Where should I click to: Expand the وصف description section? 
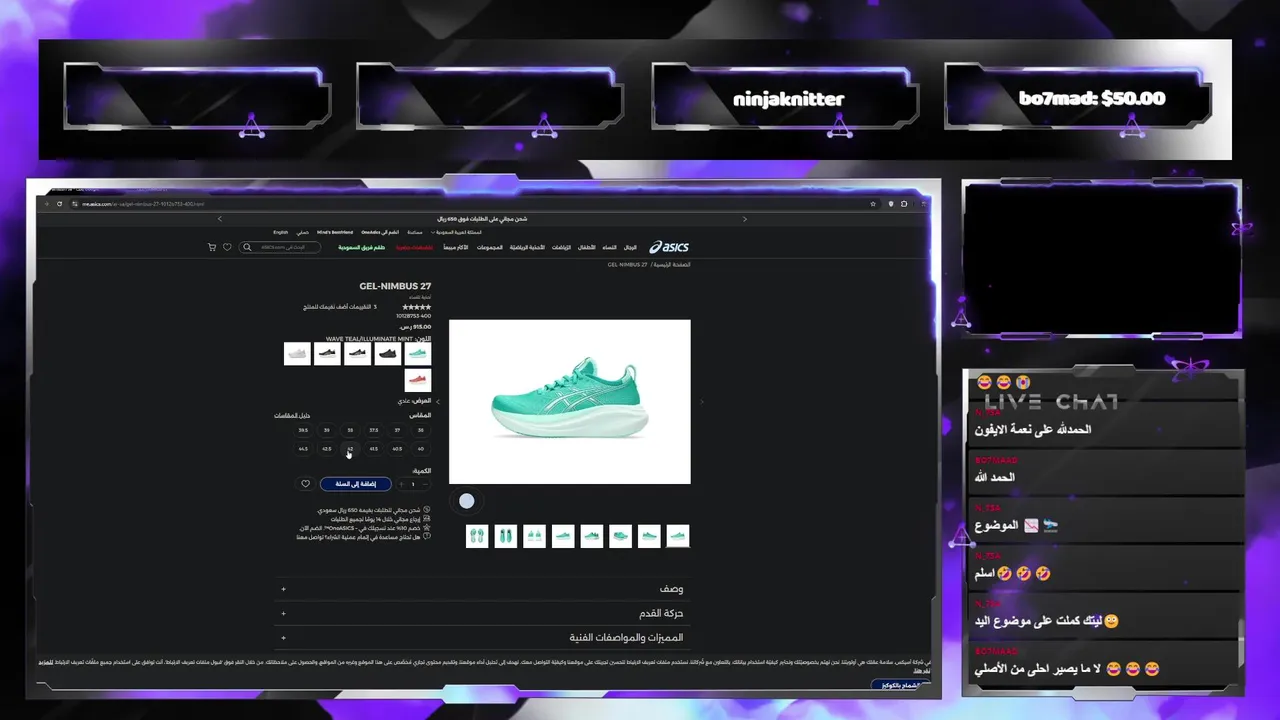(483, 589)
